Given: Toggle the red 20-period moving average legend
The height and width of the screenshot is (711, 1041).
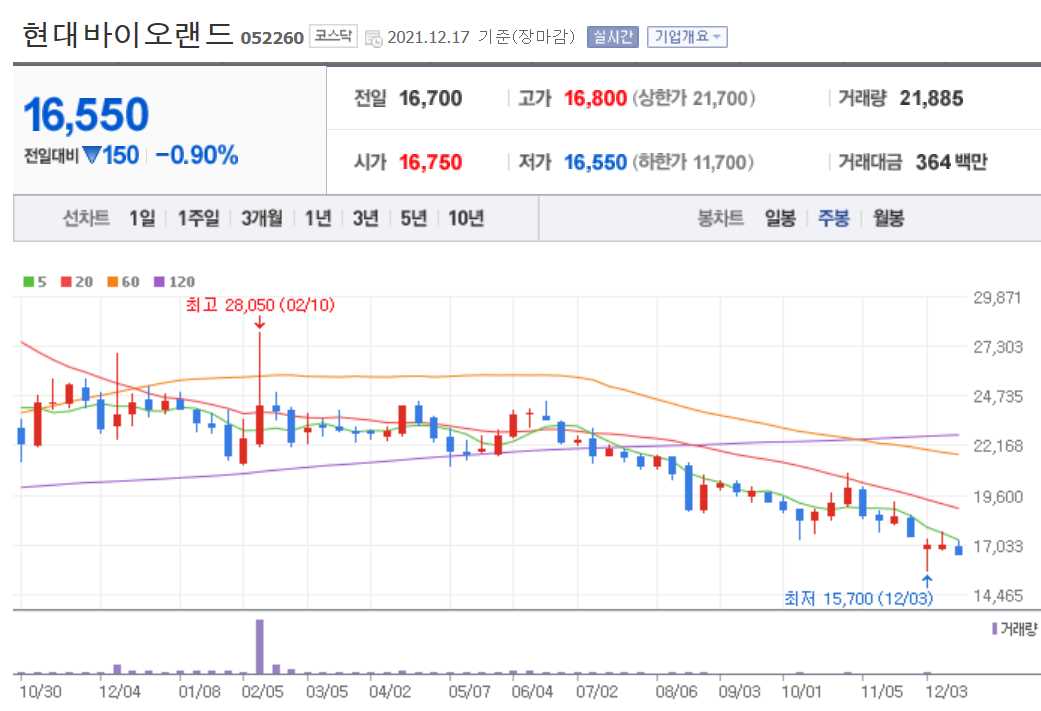Looking at the screenshot, I should [72, 281].
